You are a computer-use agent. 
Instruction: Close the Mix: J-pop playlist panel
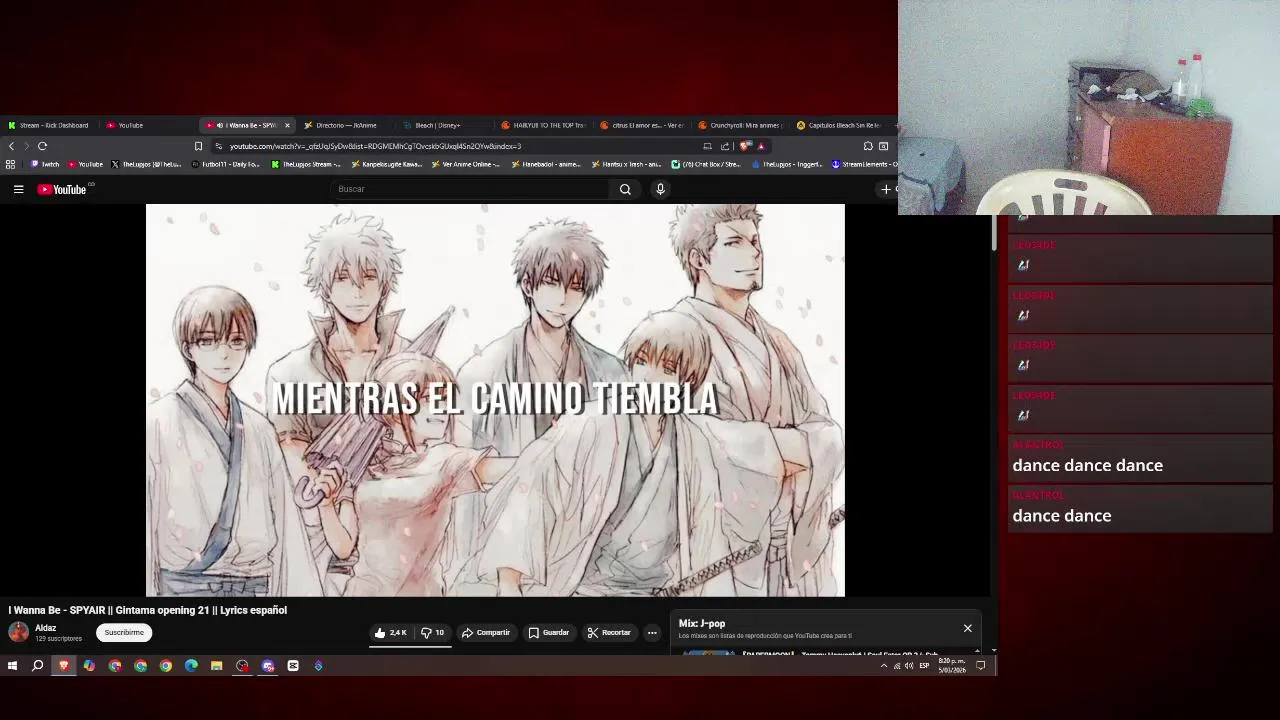[x=967, y=628]
